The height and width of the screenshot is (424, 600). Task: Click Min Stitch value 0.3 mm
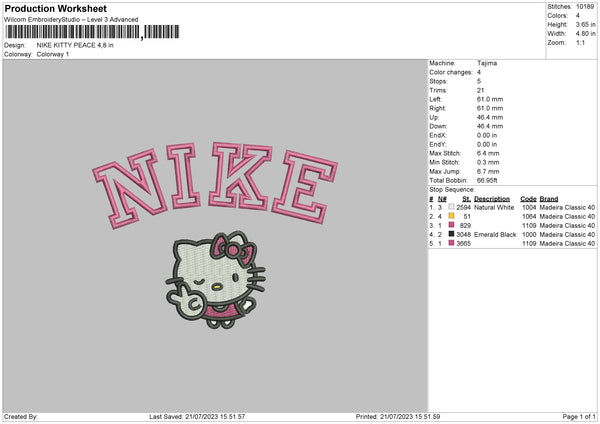[488, 163]
